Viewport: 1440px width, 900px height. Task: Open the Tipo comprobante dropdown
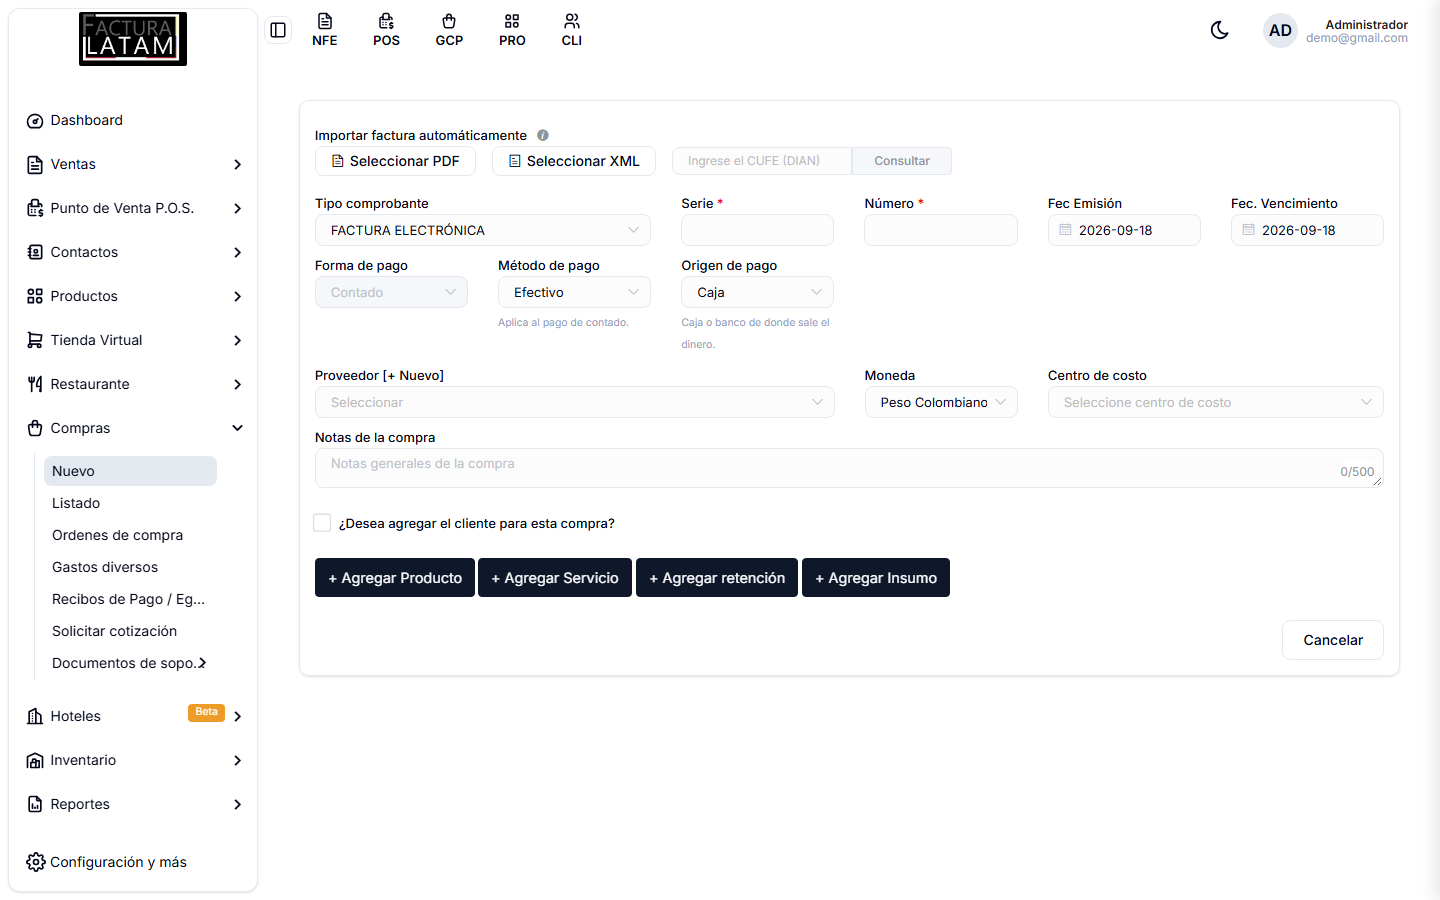(x=483, y=230)
